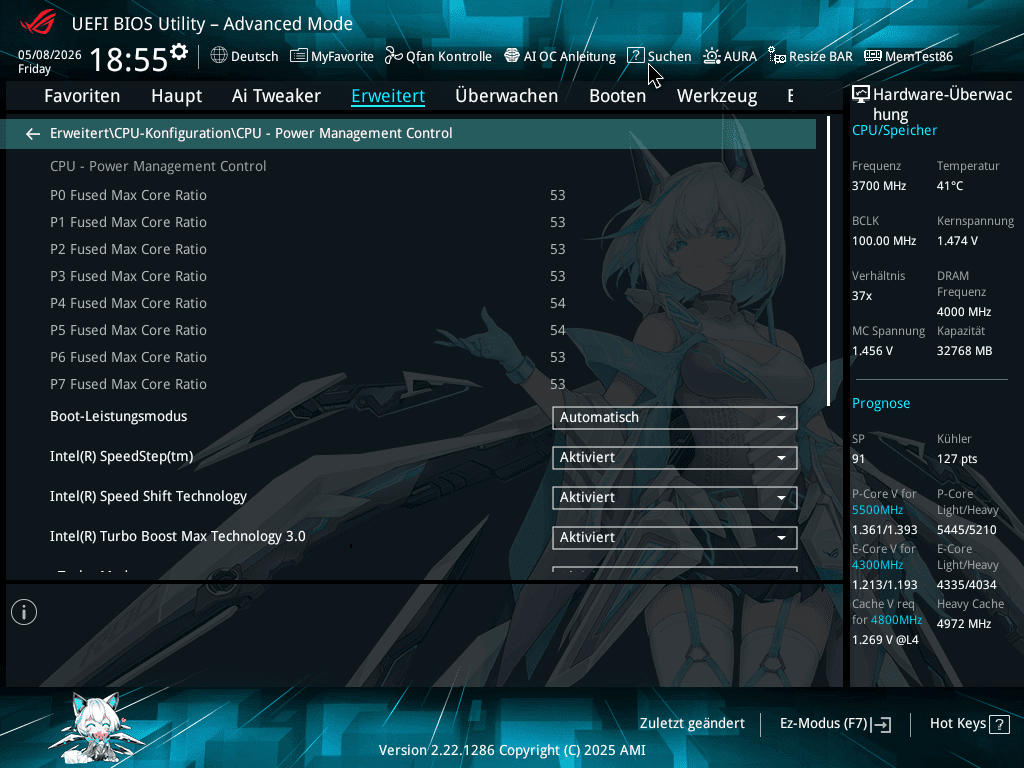Image resolution: width=1024 pixels, height=768 pixels.
Task: Click the info circle icon
Action: pyautogui.click(x=24, y=612)
